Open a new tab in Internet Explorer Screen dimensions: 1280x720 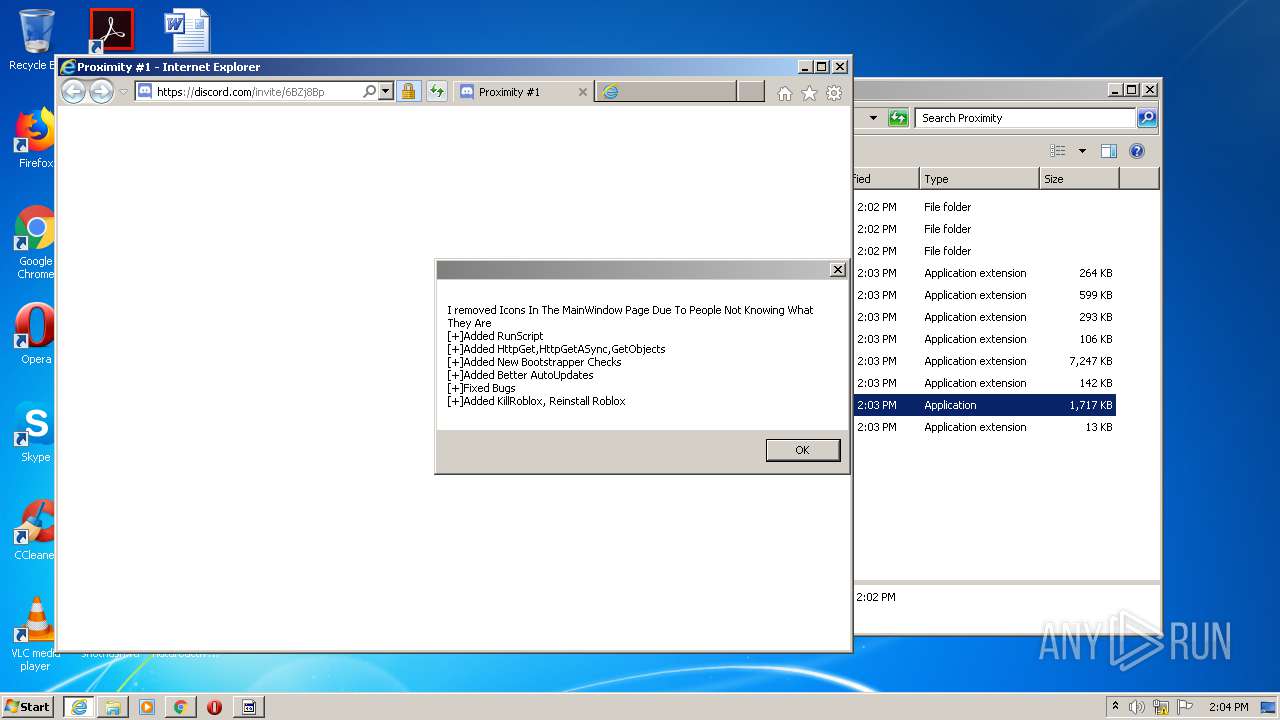pyautogui.click(x=751, y=92)
